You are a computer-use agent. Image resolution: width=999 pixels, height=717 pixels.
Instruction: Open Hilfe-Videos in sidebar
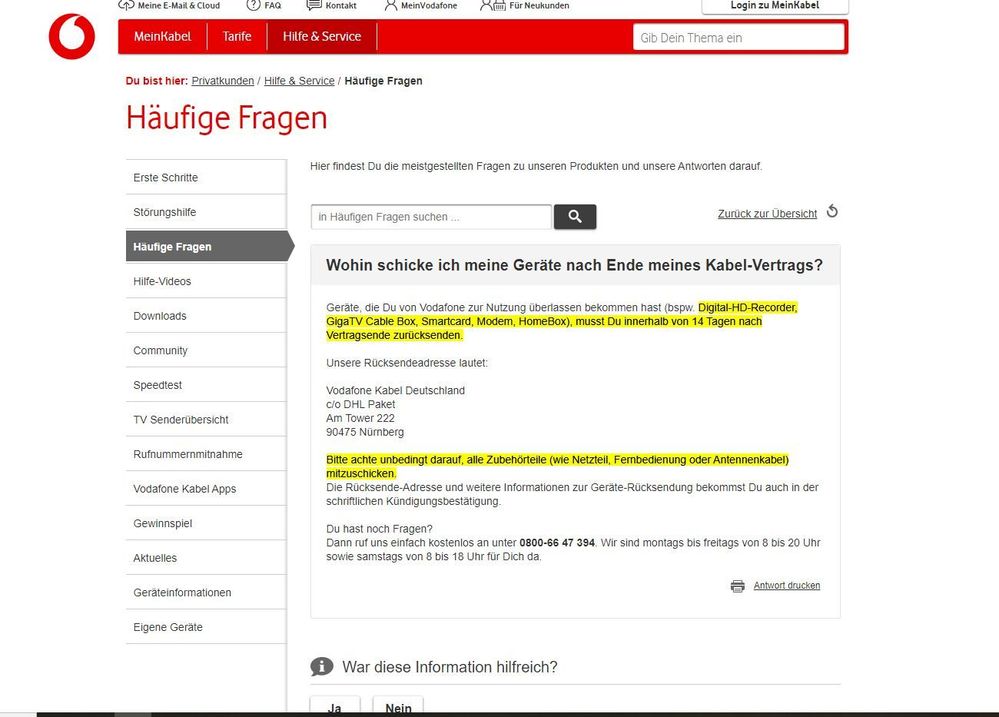coord(206,281)
